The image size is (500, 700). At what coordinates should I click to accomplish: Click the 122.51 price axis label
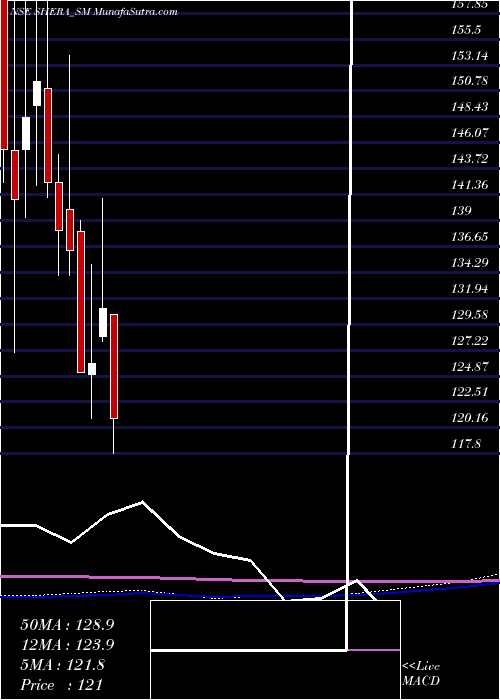click(x=470, y=392)
